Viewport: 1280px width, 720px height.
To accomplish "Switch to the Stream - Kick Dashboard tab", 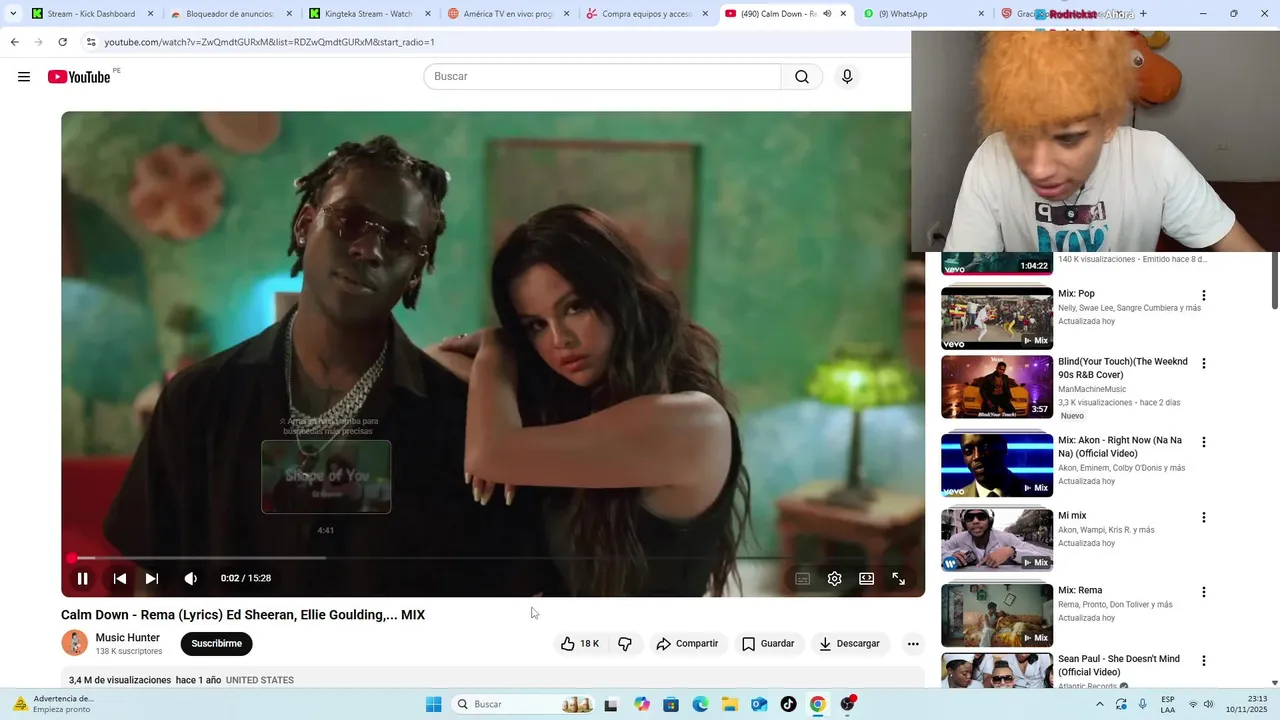I will click(x=92, y=14).
